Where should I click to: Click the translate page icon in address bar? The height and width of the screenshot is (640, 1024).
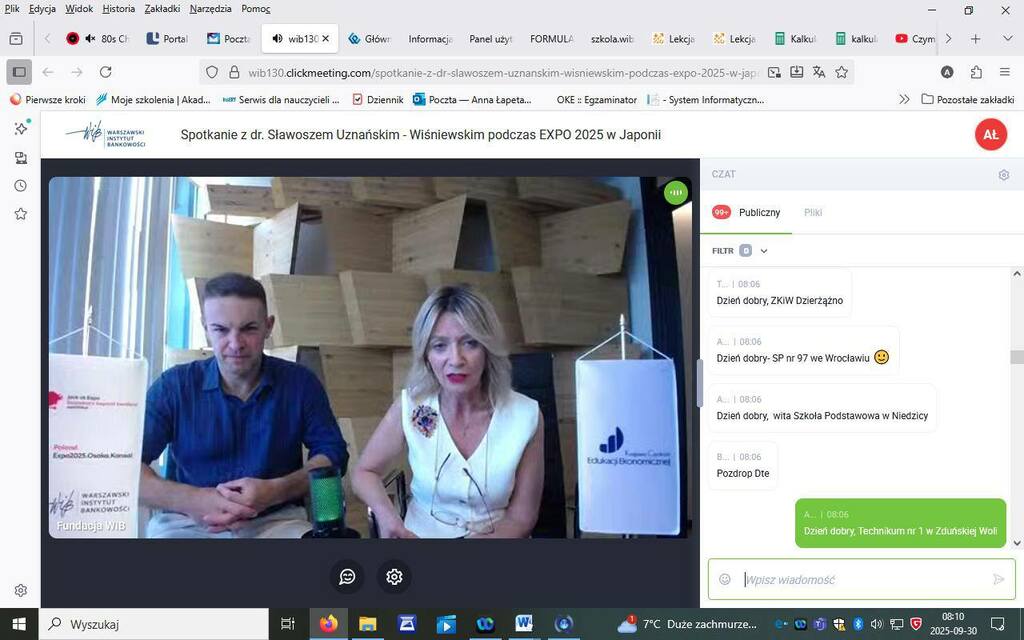pos(819,72)
